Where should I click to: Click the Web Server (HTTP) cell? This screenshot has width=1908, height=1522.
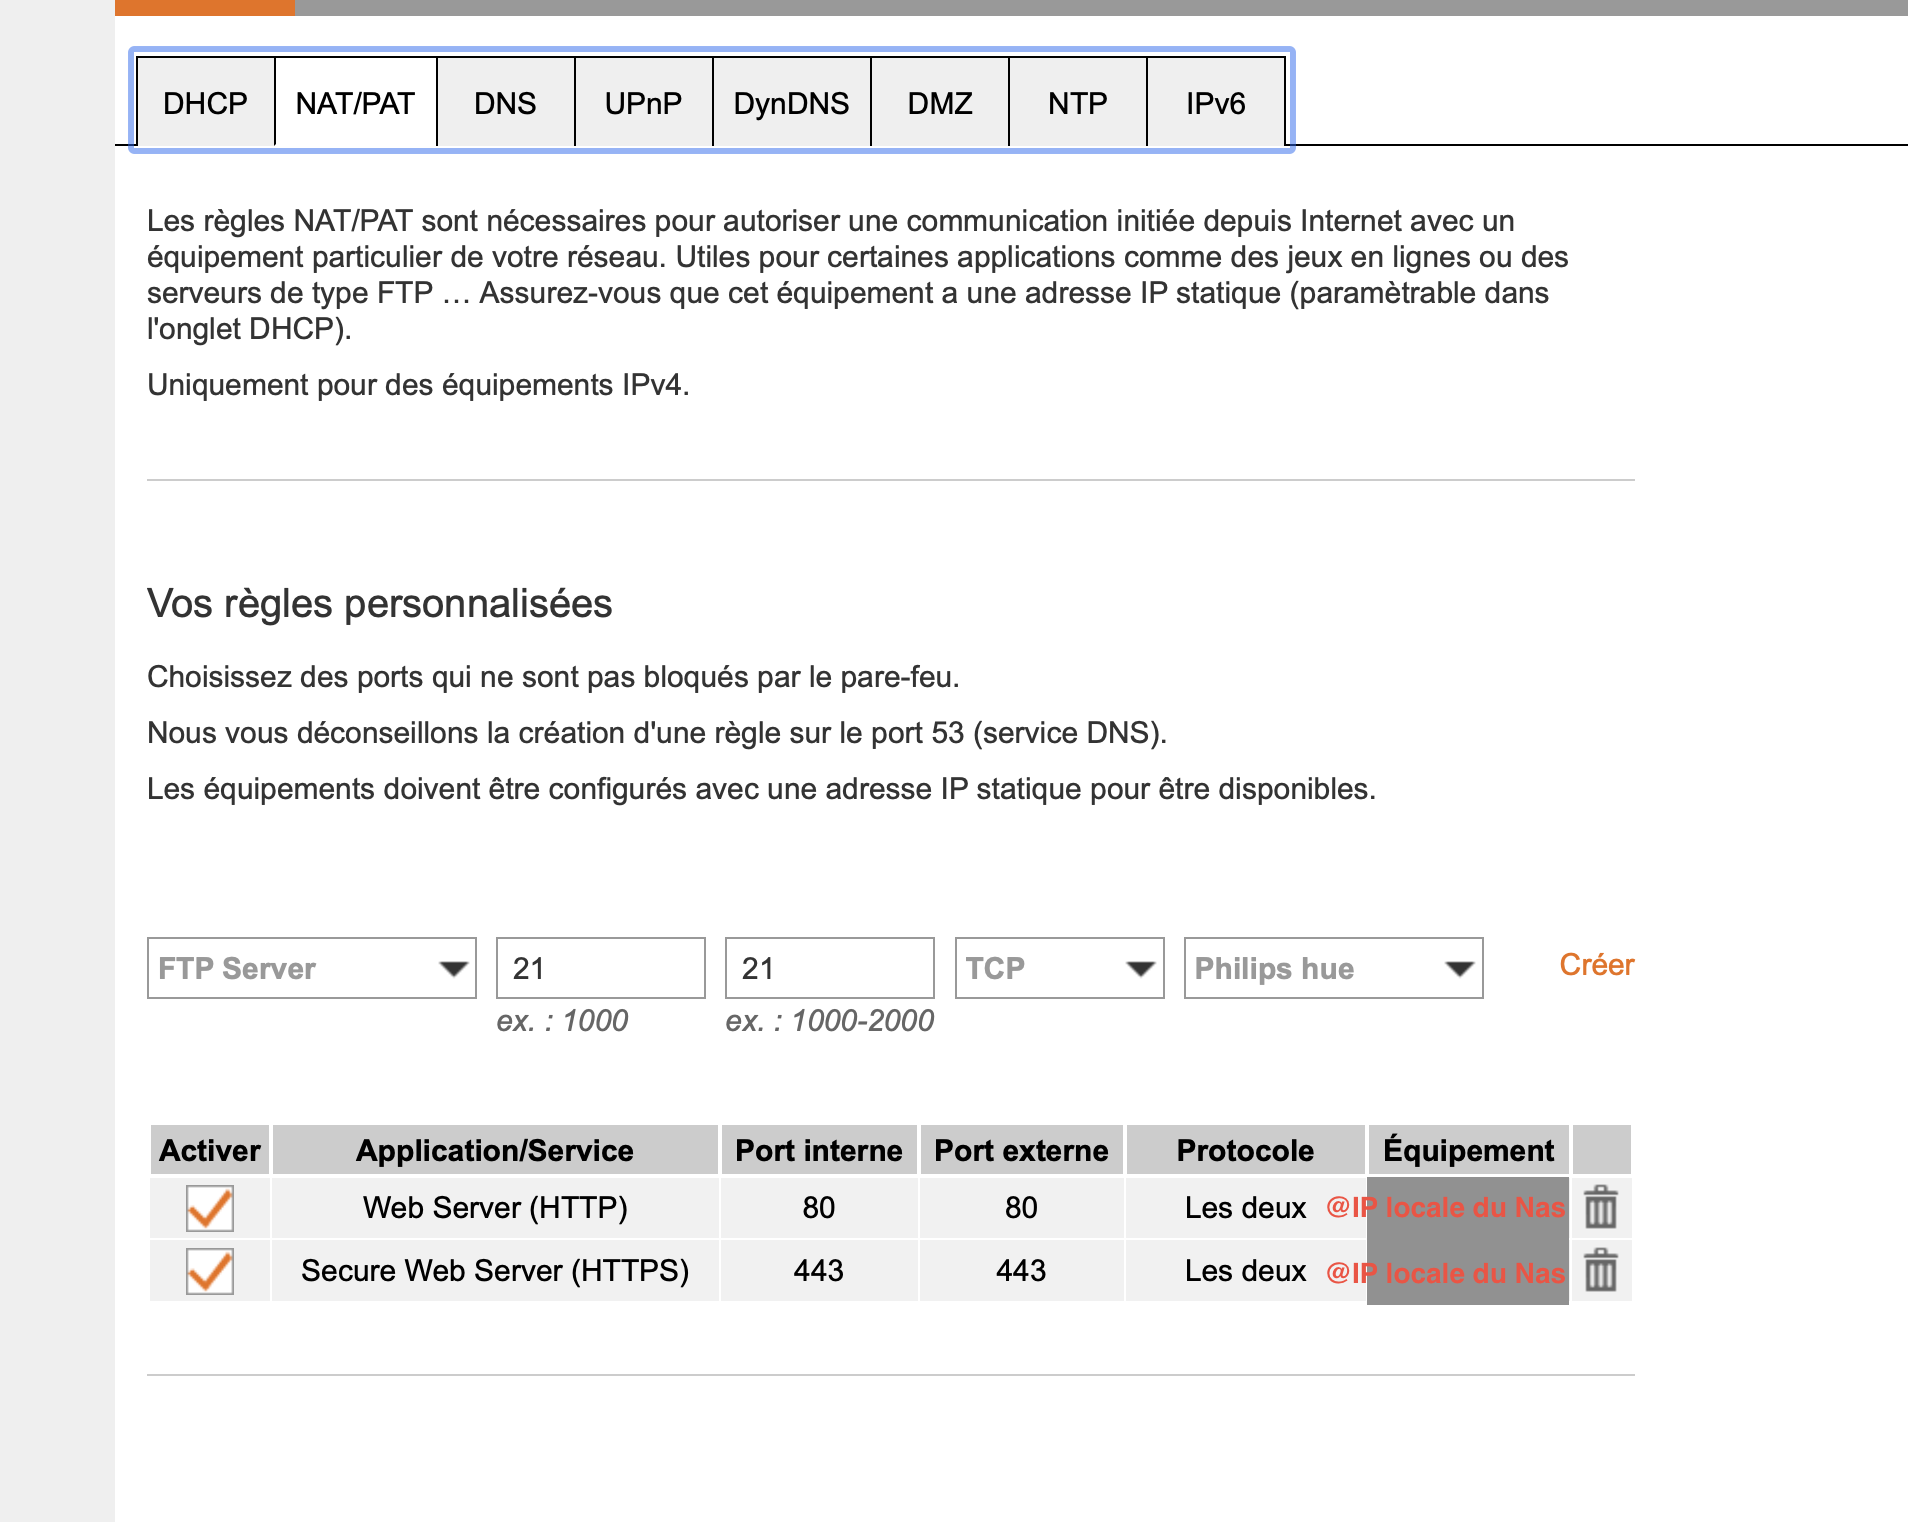click(495, 1208)
